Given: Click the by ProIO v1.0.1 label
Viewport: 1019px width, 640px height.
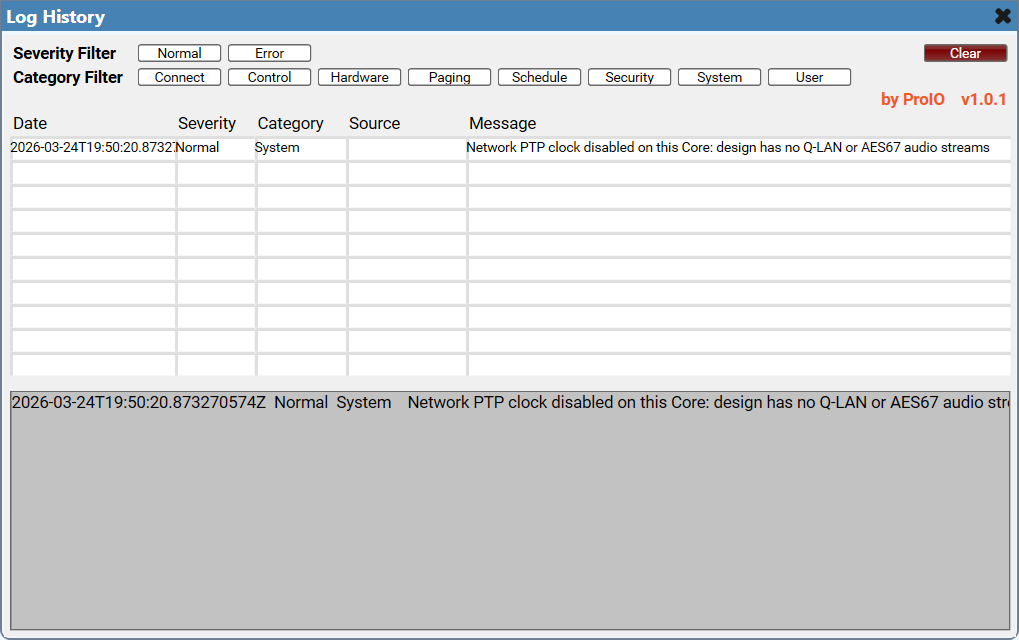Looking at the screenshot, I should click(x=943, y=100).
